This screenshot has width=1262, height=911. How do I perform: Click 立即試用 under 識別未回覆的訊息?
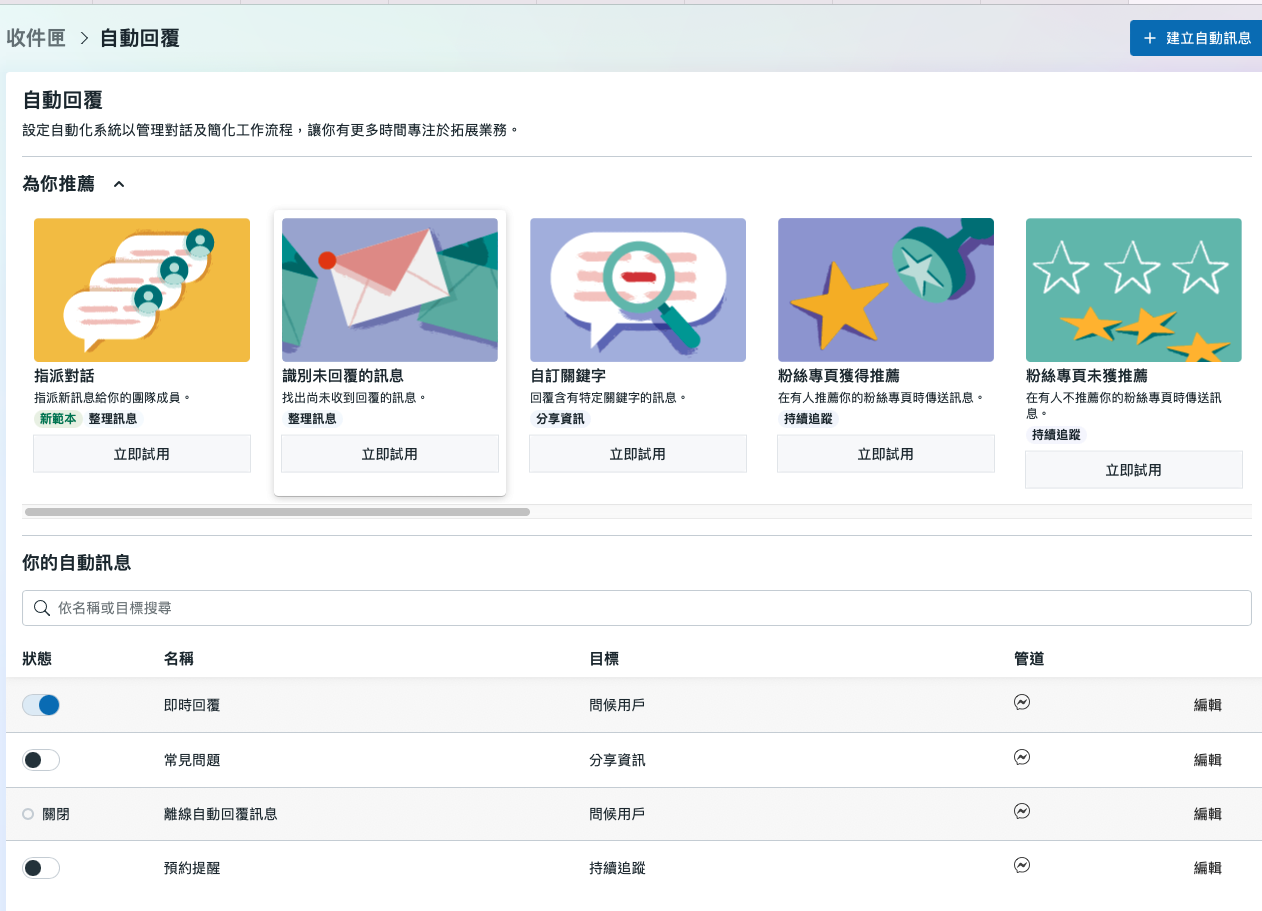[390, 454]
